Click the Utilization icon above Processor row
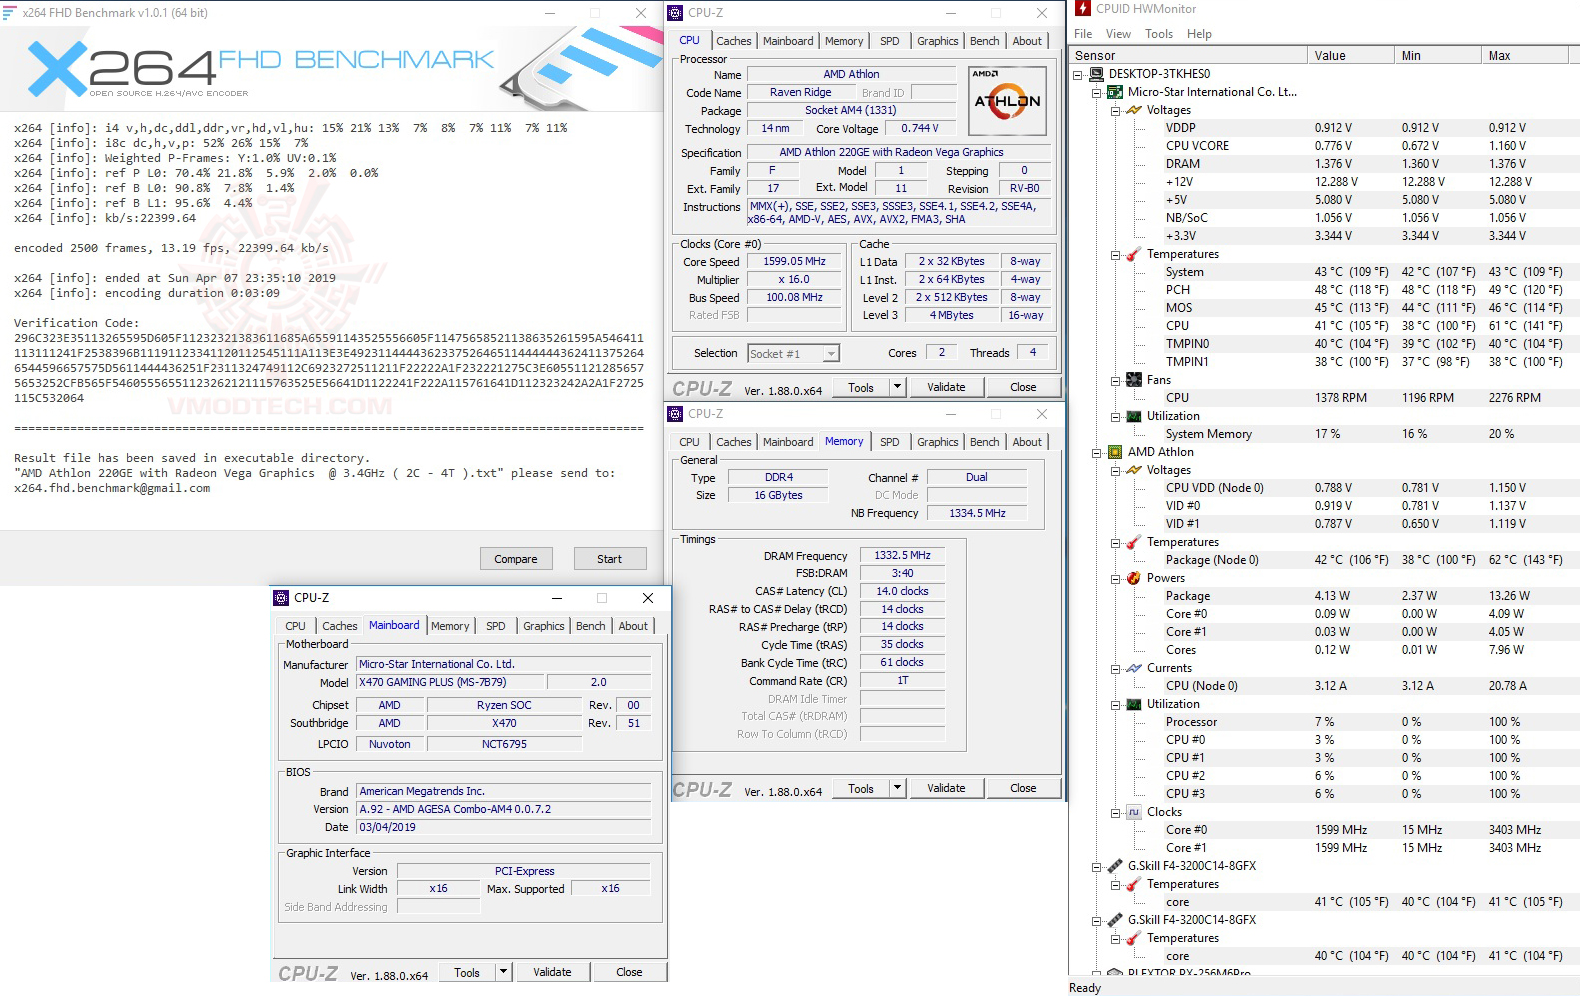Screen dimensions: 1580x996 coord(1134,704)
